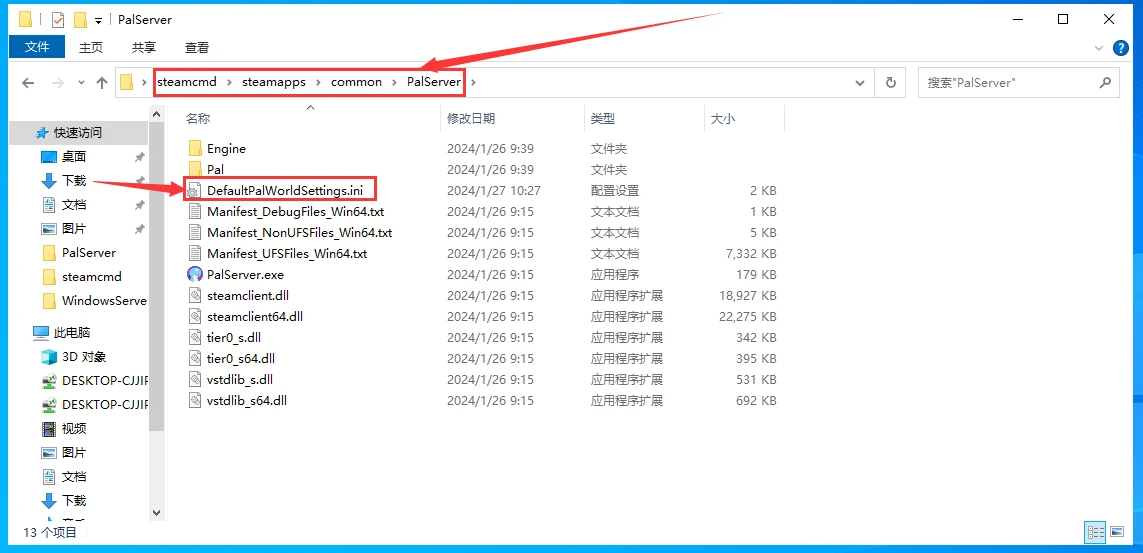Click the Forward navigation arrow
Screen dimensions: 1143x553
click(58, 83)
